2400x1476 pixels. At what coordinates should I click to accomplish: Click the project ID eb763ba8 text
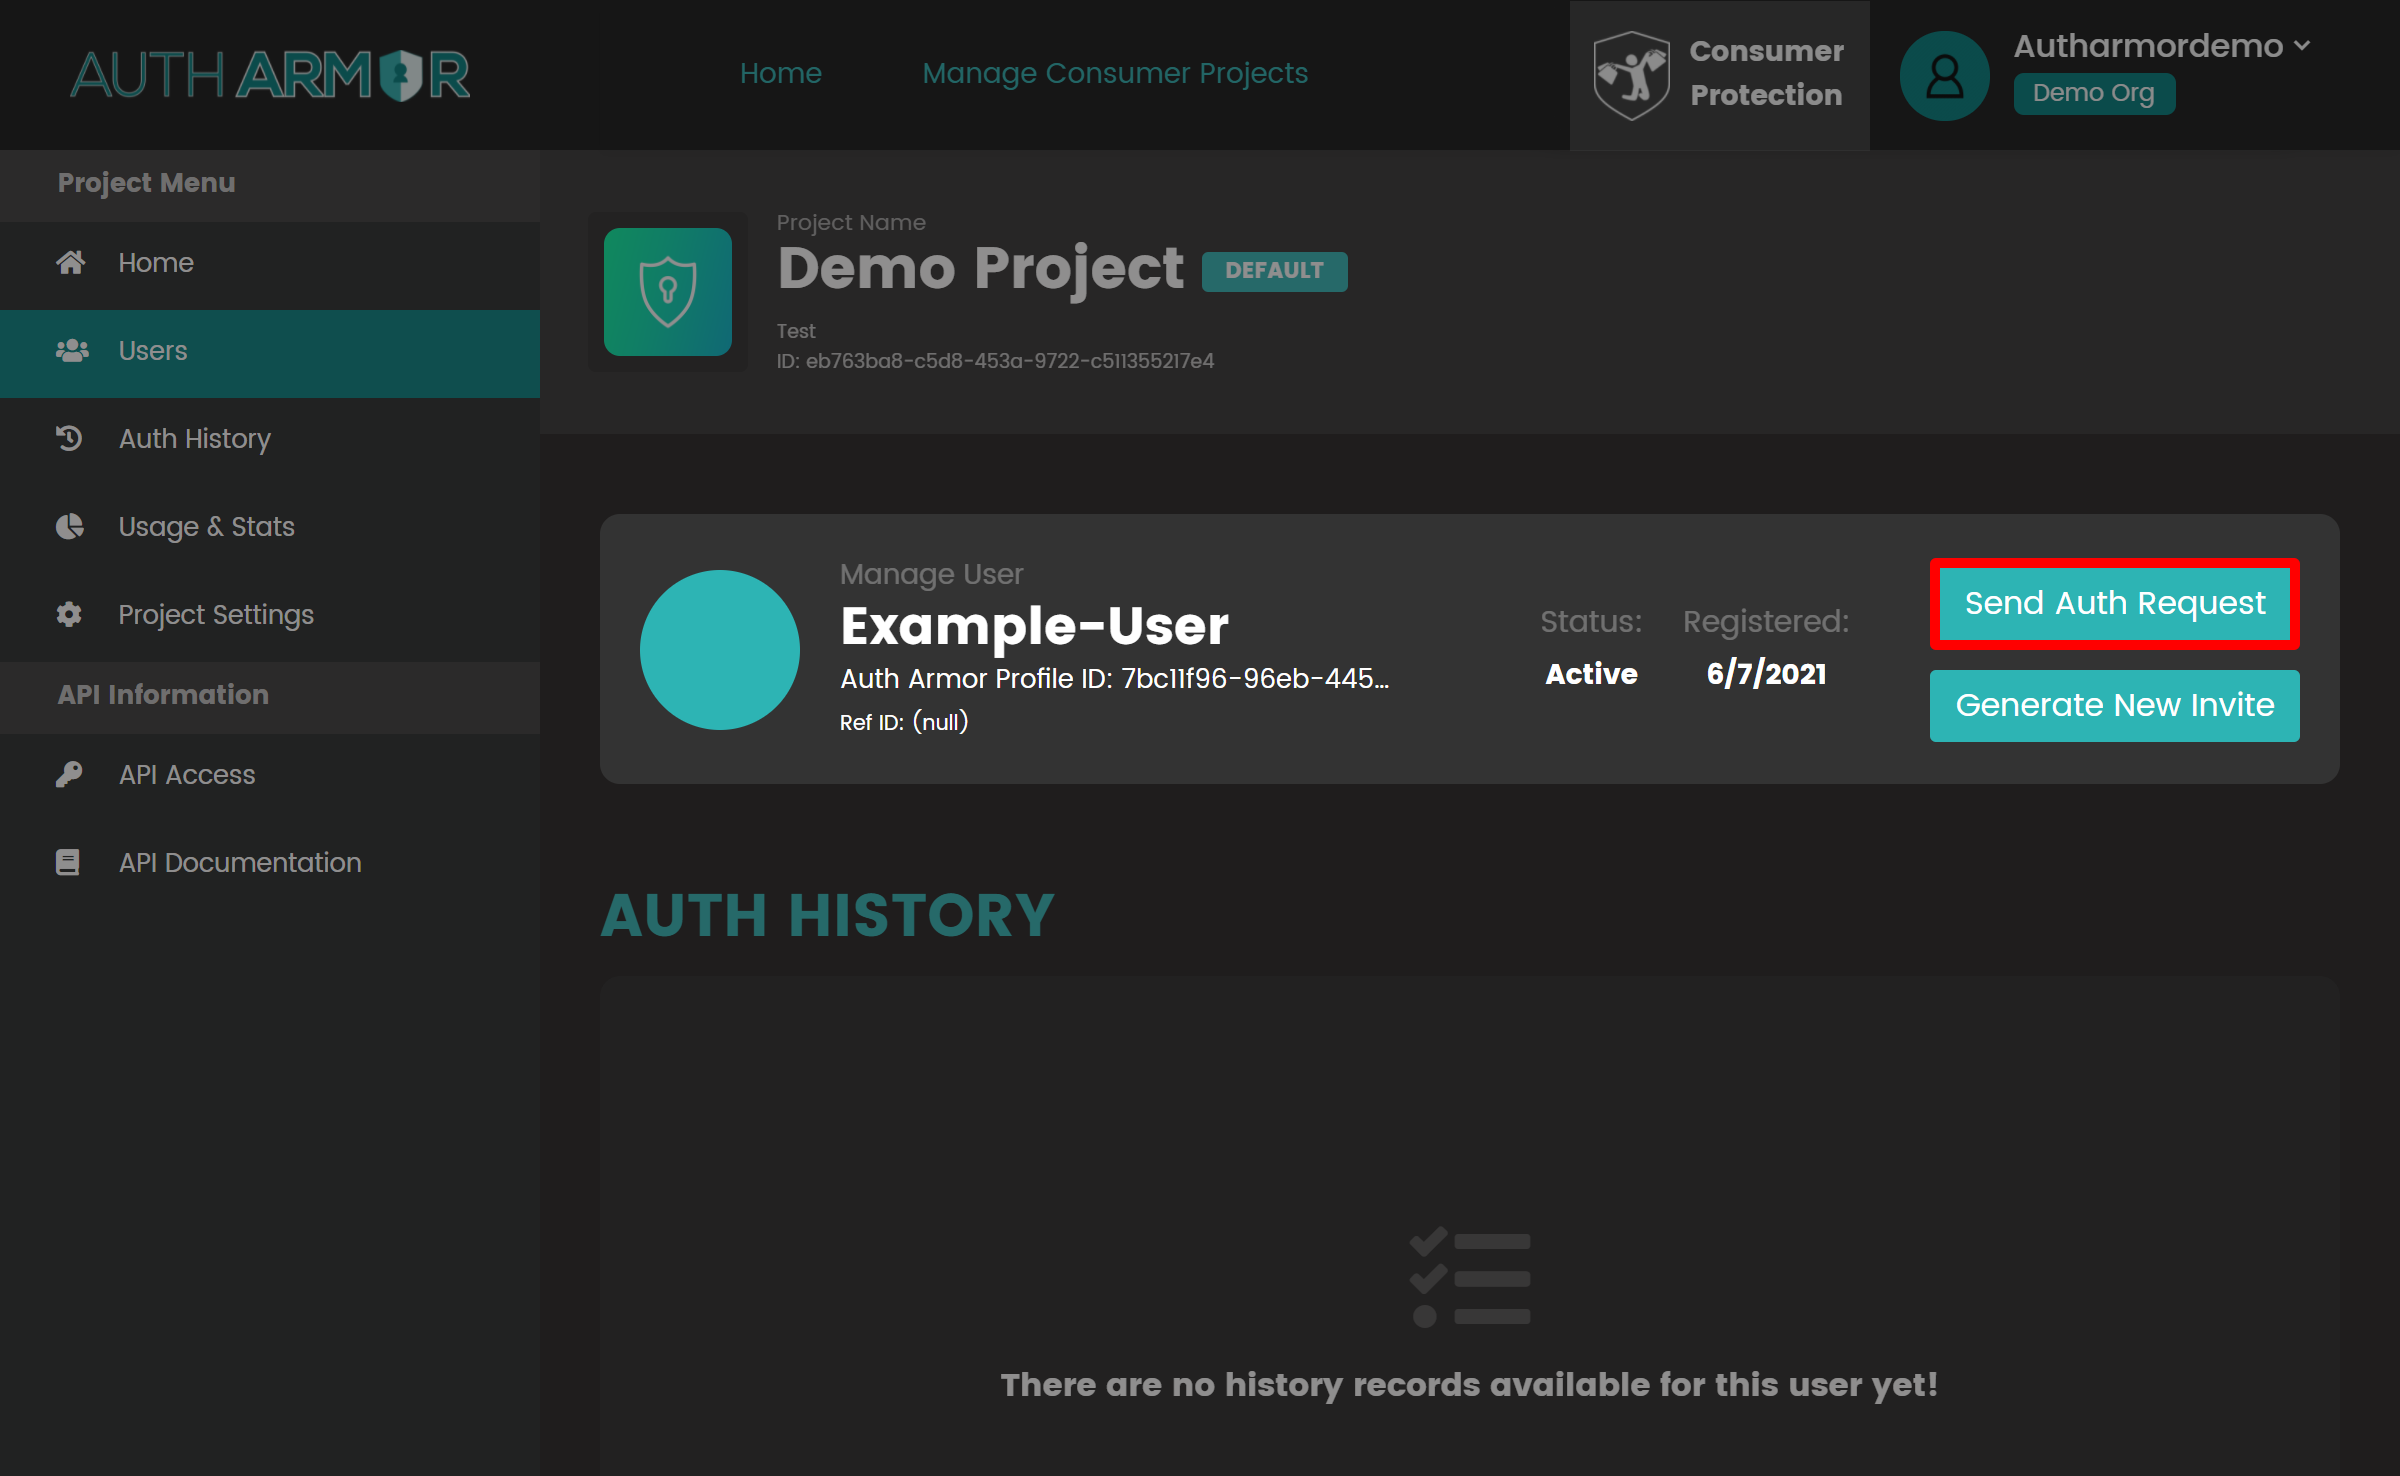click(x=995, y=361)
